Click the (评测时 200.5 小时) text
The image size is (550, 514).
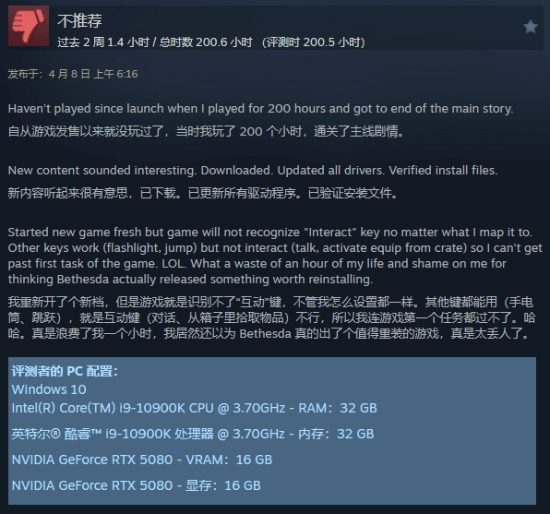(313, 42)
